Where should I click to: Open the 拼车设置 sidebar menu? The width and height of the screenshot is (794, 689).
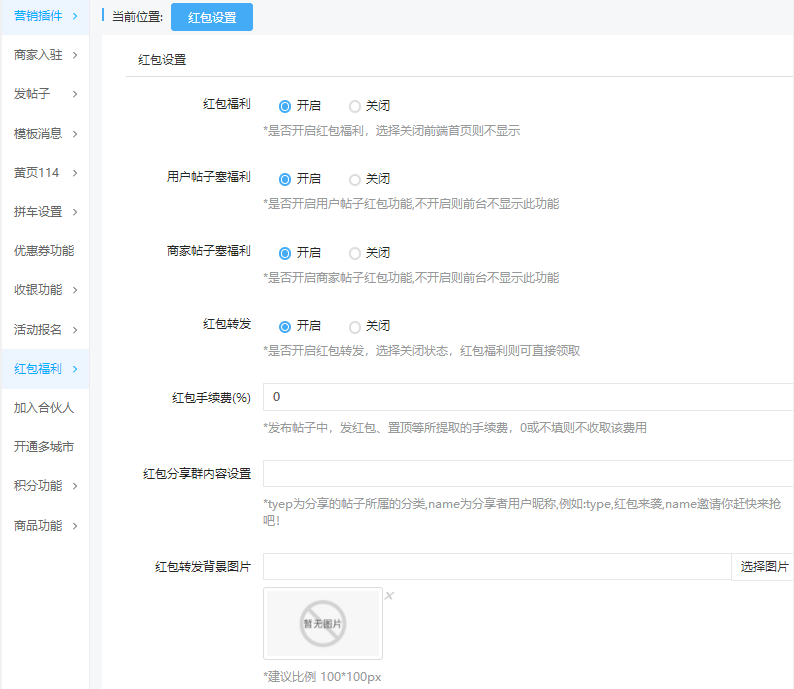click(46, 212)
